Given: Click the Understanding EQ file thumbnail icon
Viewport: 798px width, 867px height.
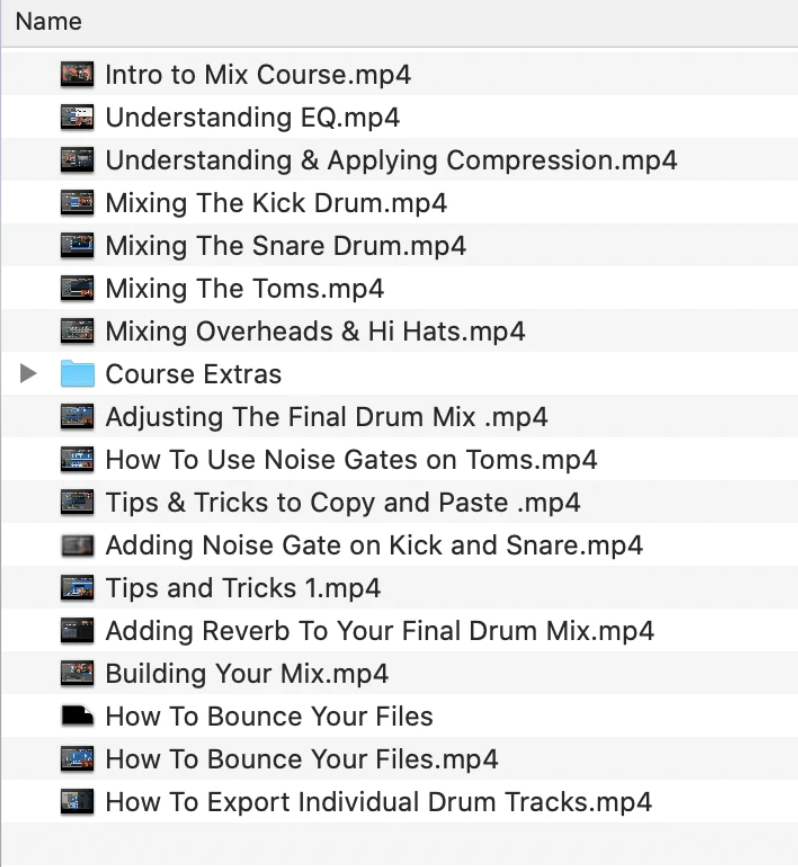Looking at the screenshot, I should coord(77,117).
